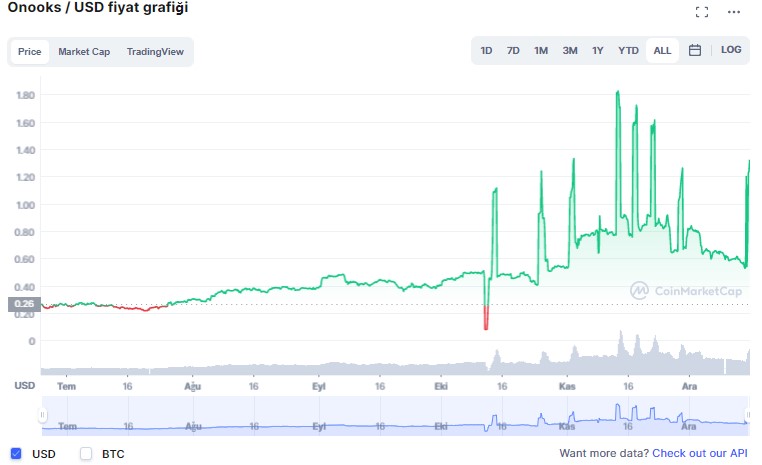Select the 1M time range
Screen dimensions: 762x465
click(x=541, y=51)
